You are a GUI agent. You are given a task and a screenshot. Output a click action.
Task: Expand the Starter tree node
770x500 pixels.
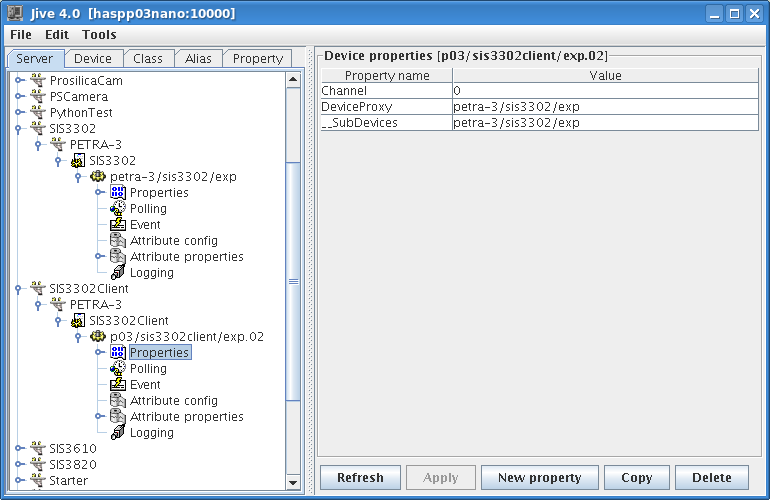click(19, 480)
